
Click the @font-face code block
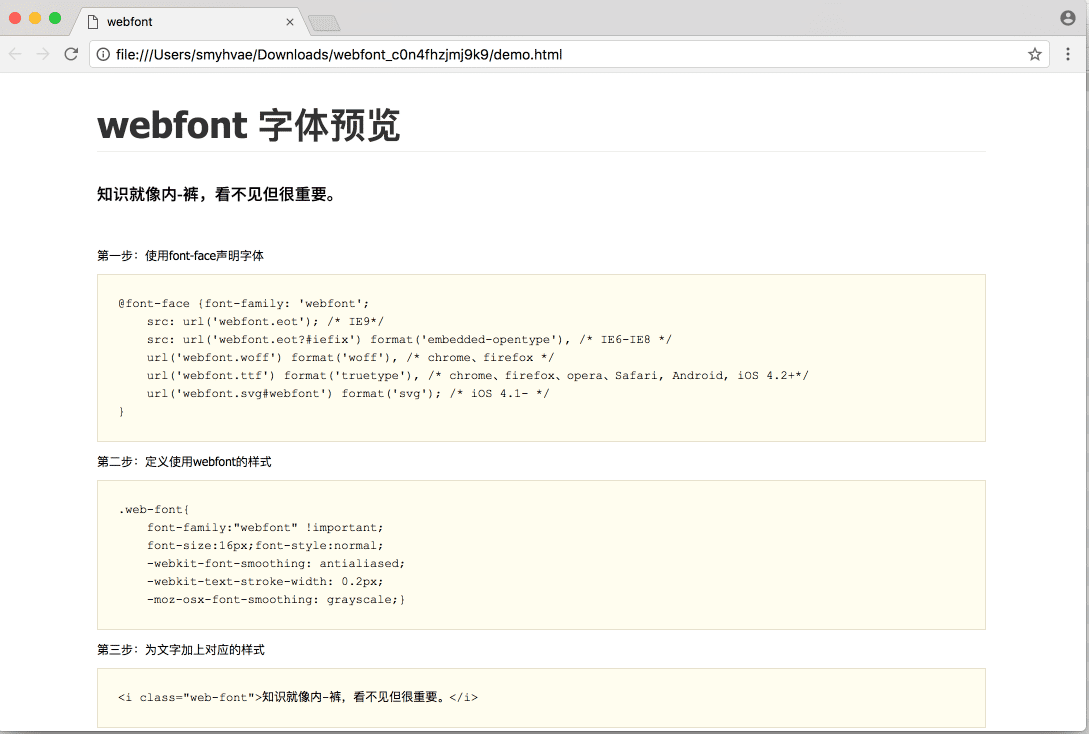tap(541, 357)
